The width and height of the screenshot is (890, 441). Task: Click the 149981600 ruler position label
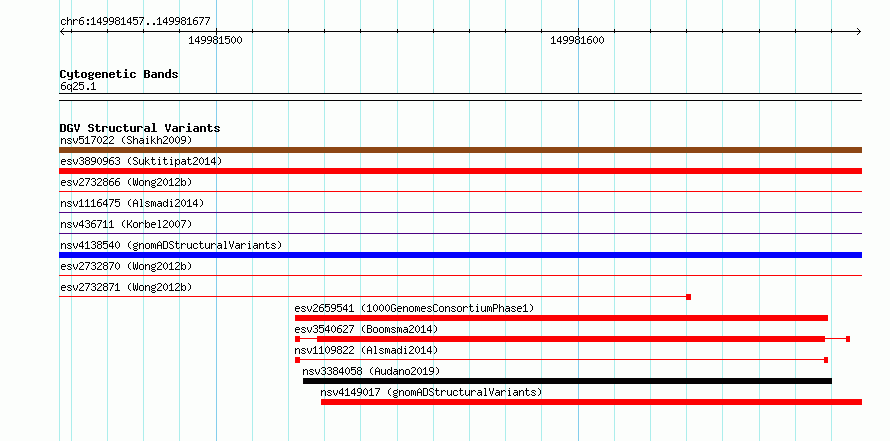(x=577, y=40)
